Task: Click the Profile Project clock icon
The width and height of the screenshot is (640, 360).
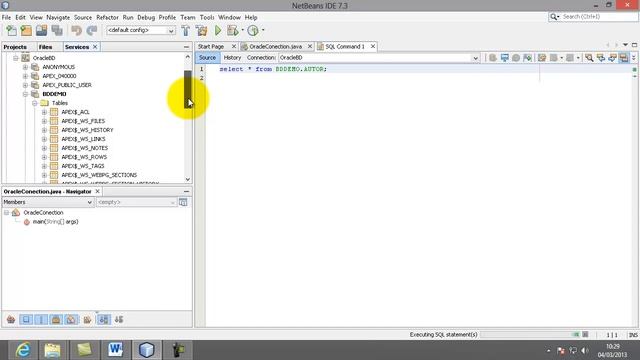Action: coord(253,31)
